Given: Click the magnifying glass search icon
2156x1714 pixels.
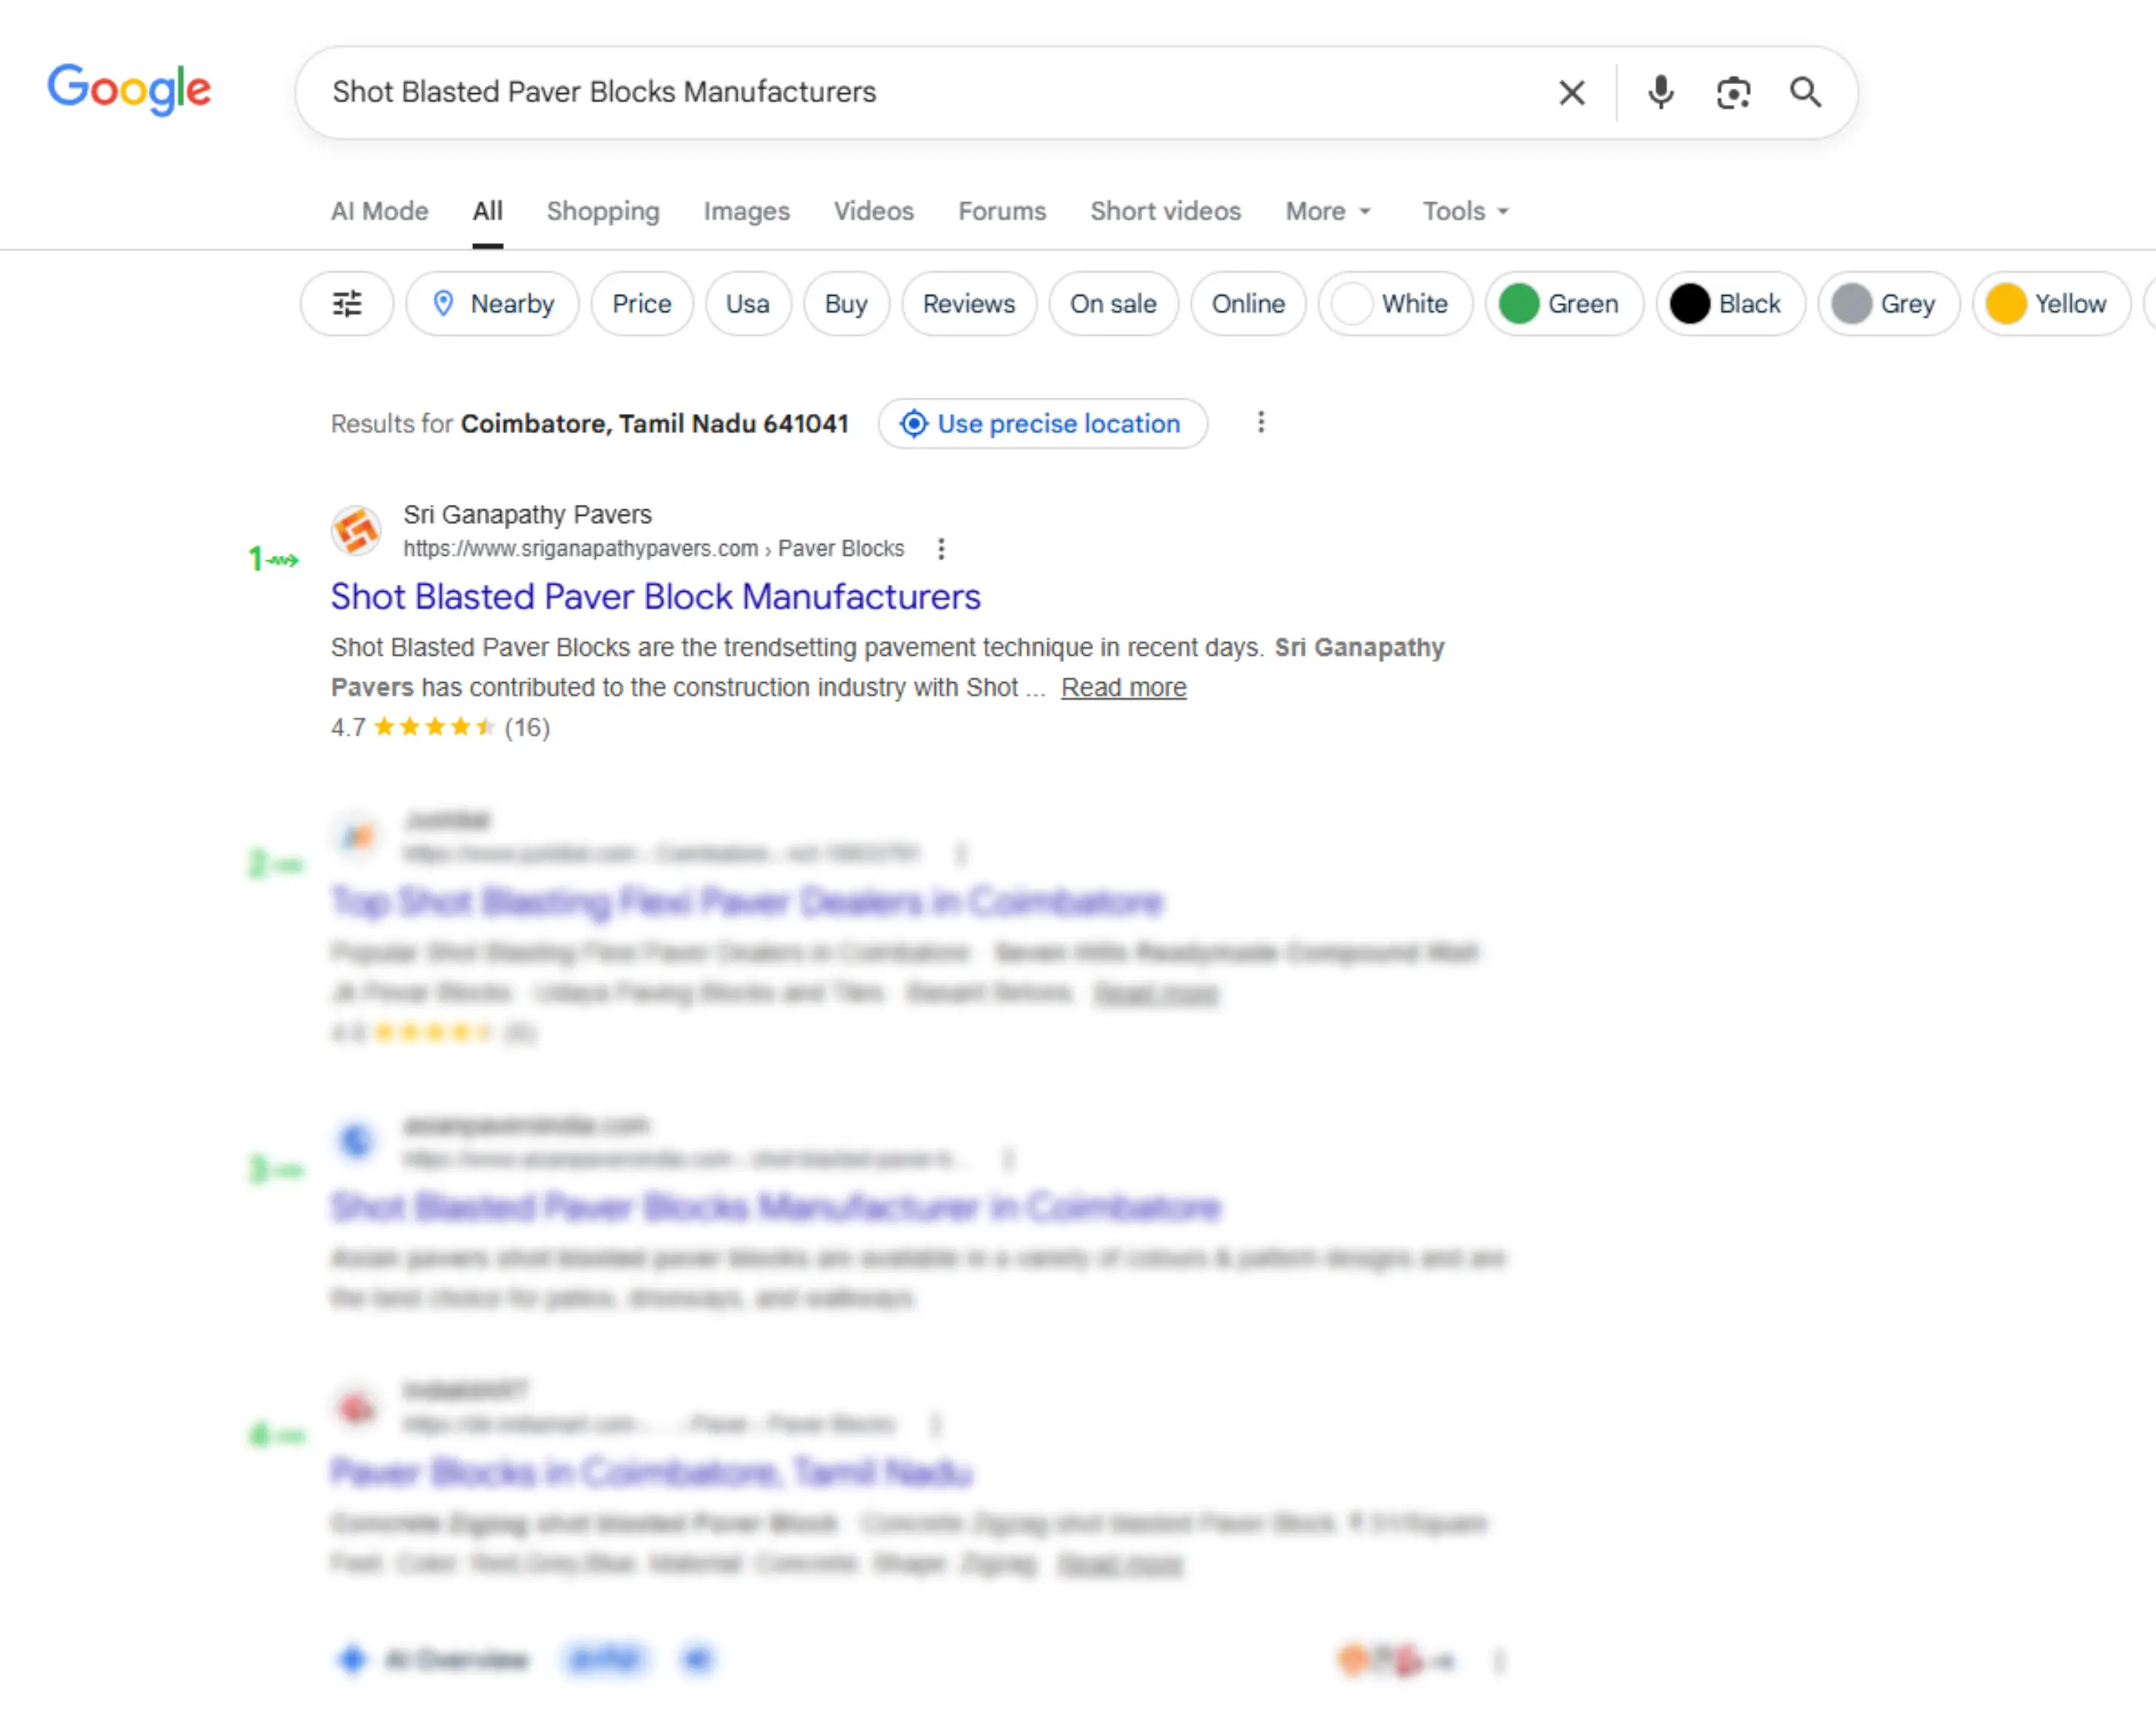Looking at the screenshot, I should (x=1805, y=92).
